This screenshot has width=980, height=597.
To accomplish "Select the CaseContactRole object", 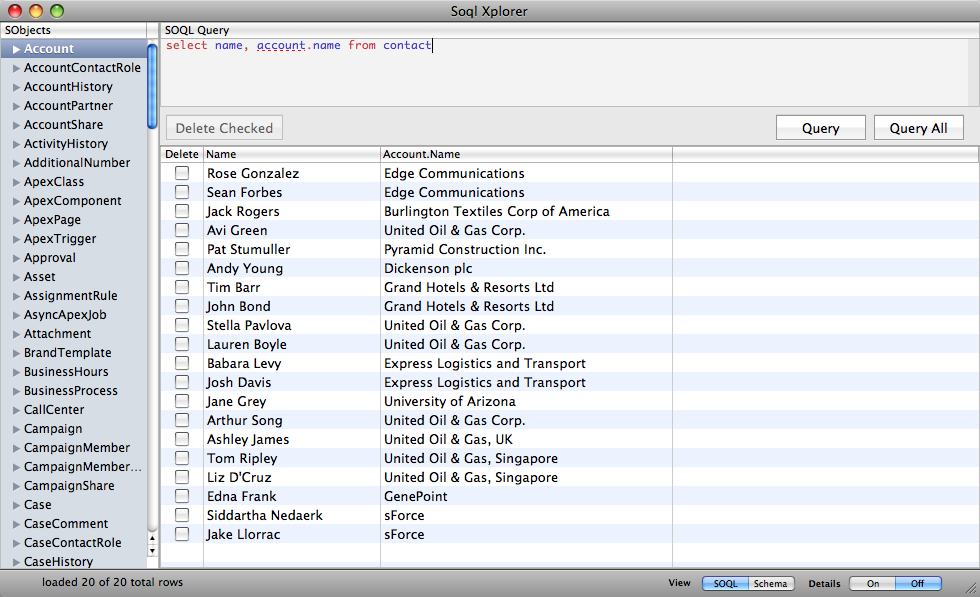I will 72,543.
